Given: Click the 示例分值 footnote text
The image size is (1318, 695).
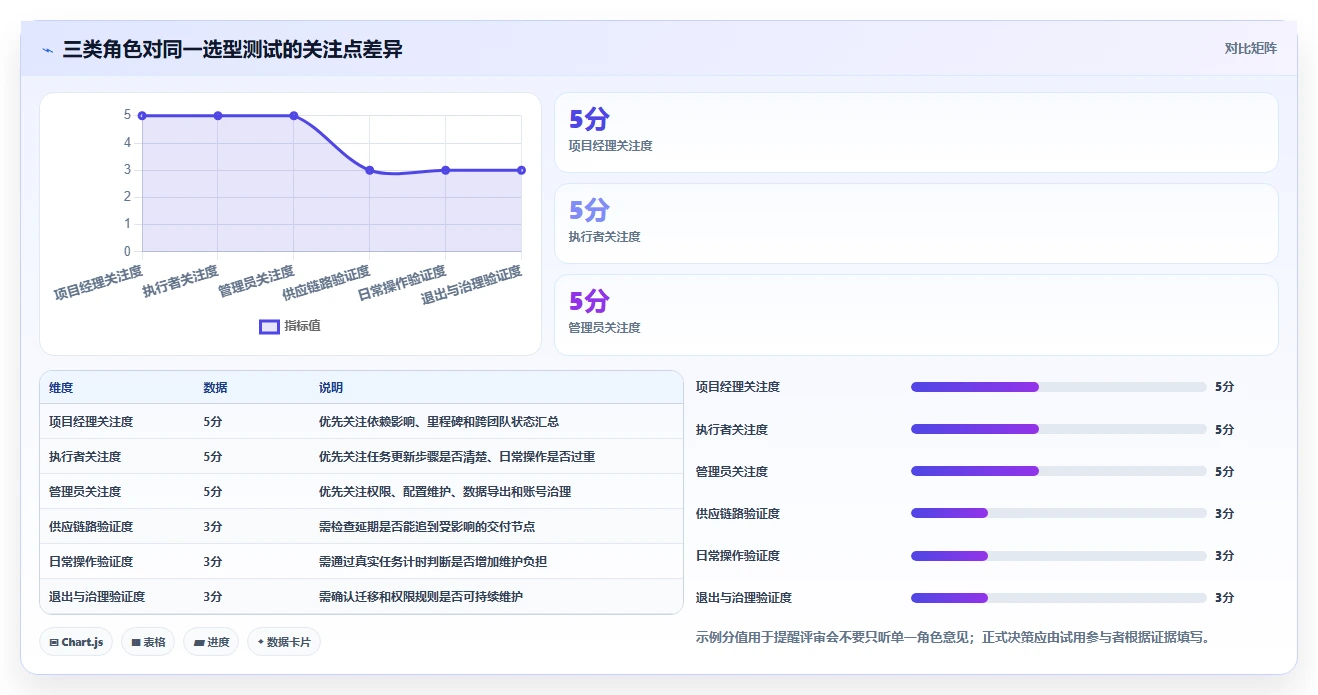Looking at the screenshot, I should (954, 637).
